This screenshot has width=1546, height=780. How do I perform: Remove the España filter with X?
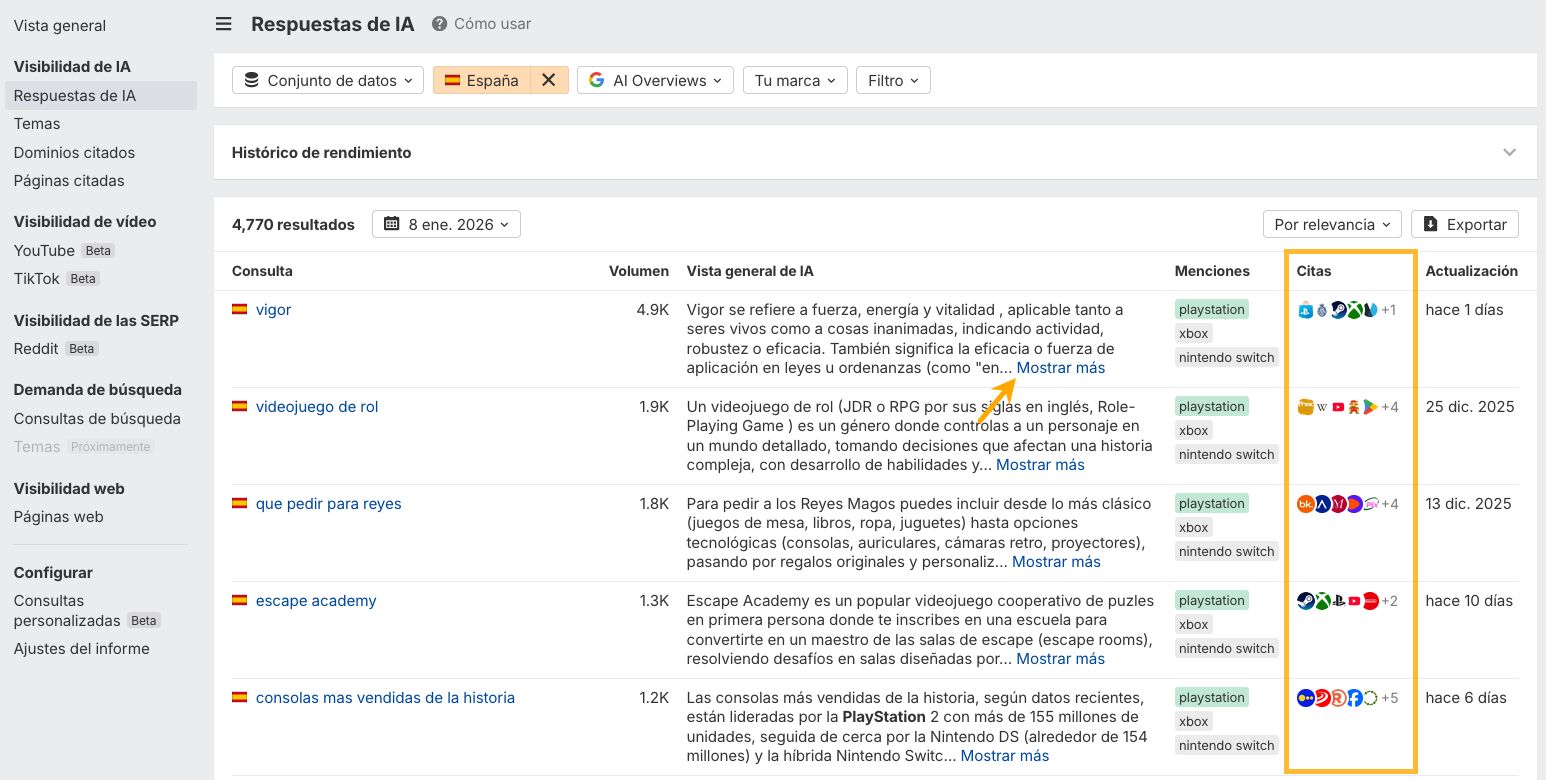(548, 81)
